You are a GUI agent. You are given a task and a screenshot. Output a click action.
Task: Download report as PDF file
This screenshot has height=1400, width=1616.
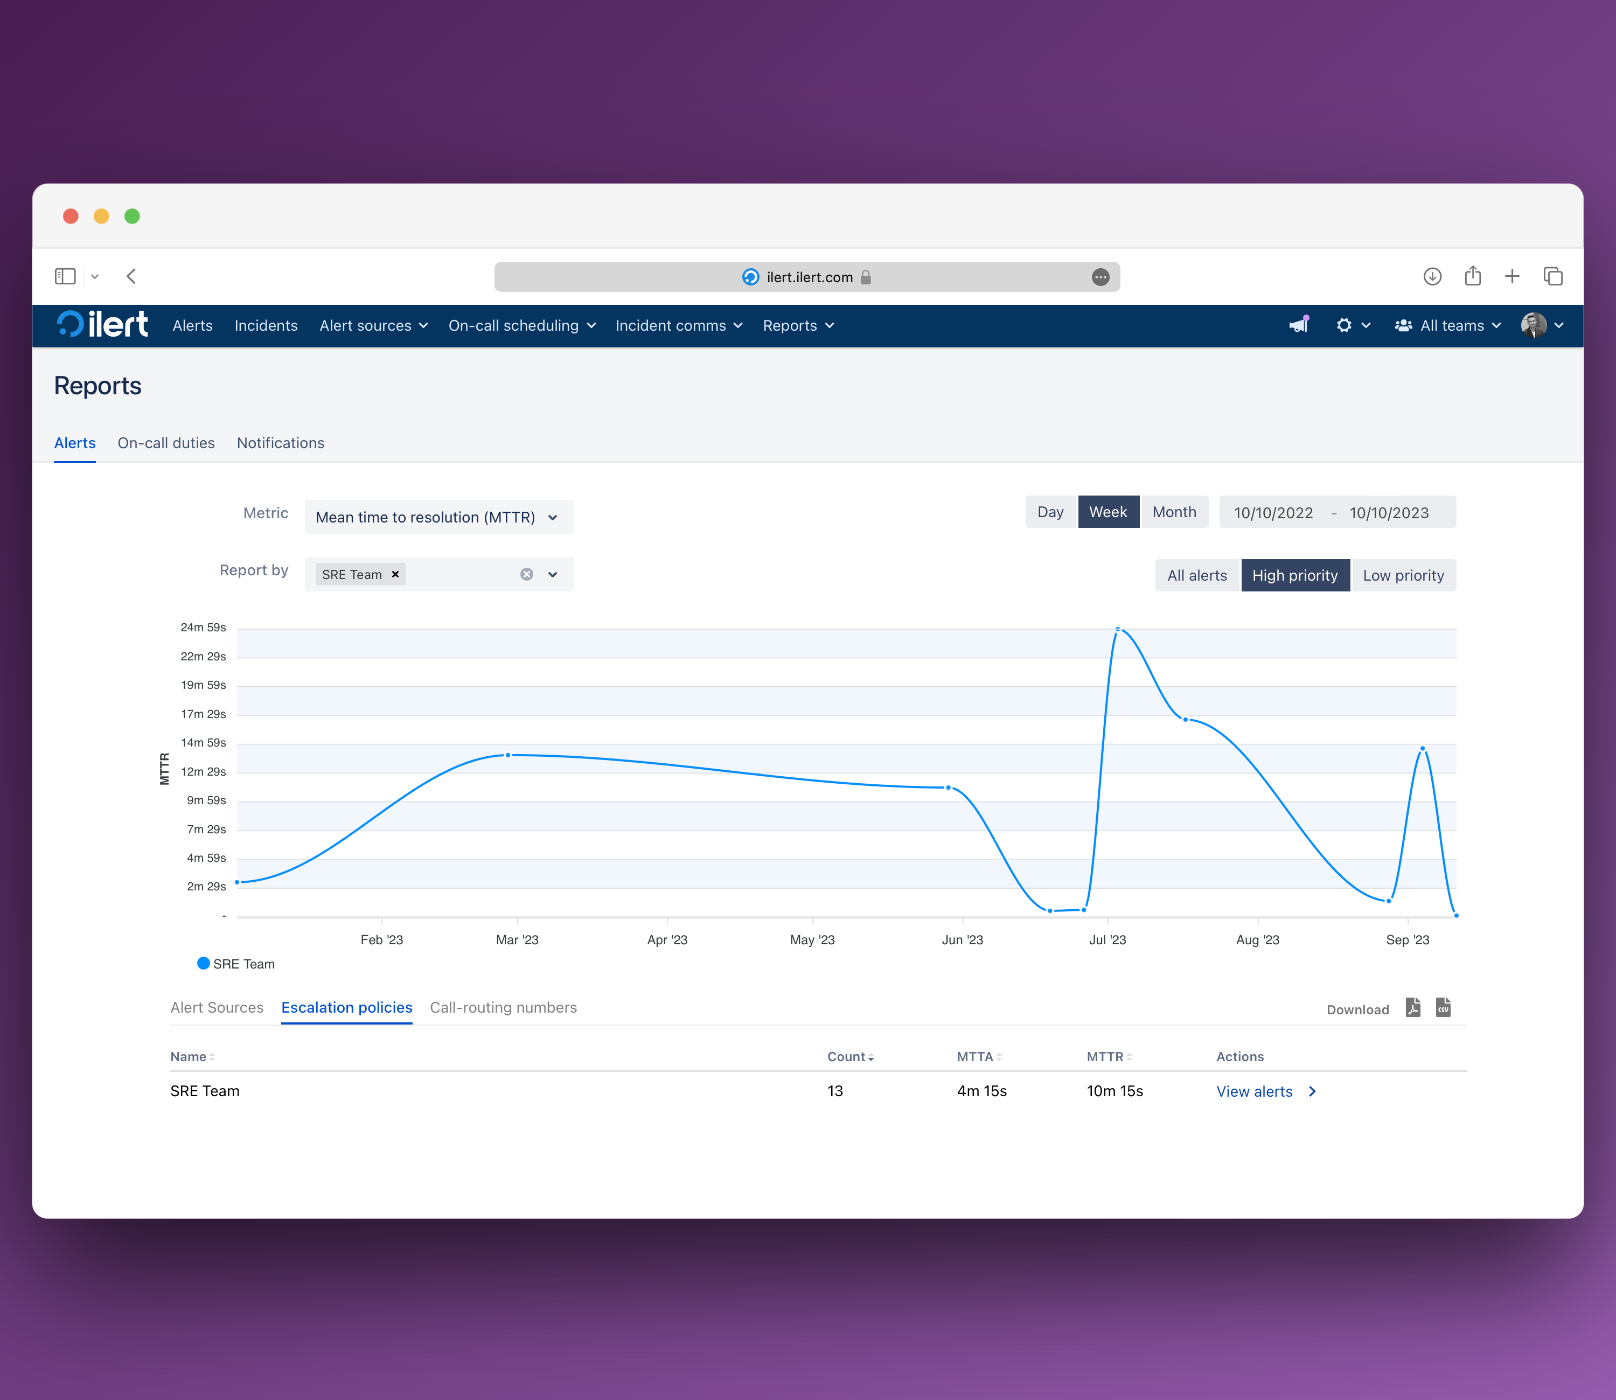pos(1413,1007)
